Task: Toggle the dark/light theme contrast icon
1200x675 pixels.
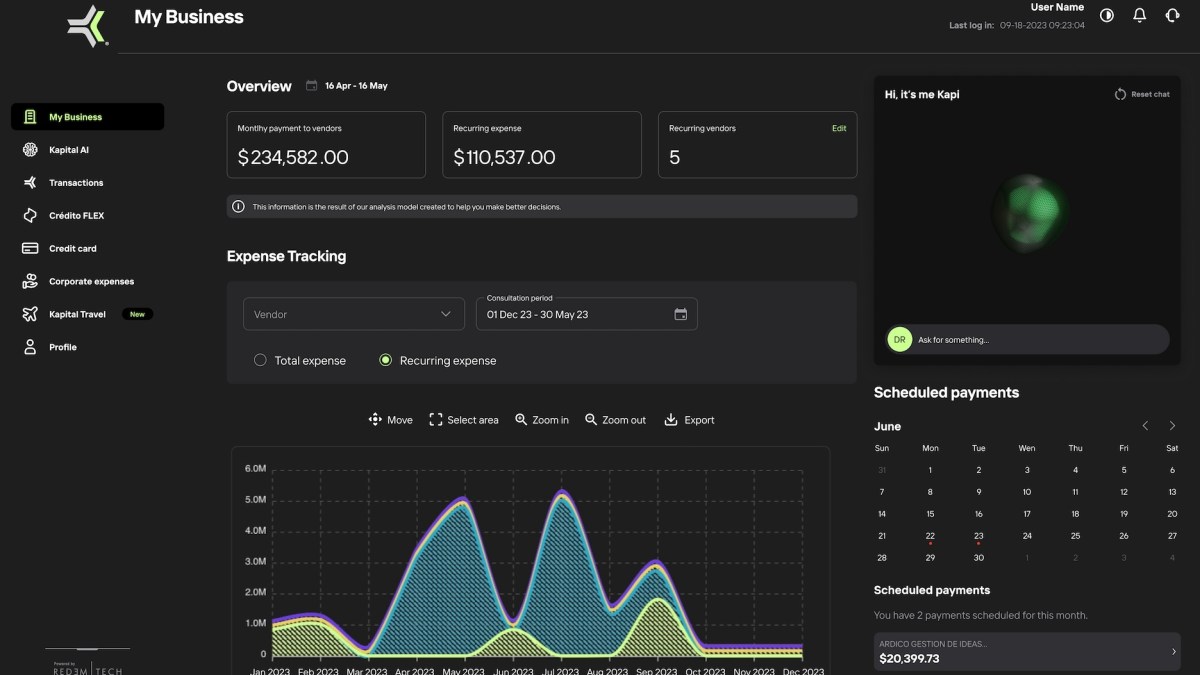Action: pyautogui.click(x=1107, y=16)
